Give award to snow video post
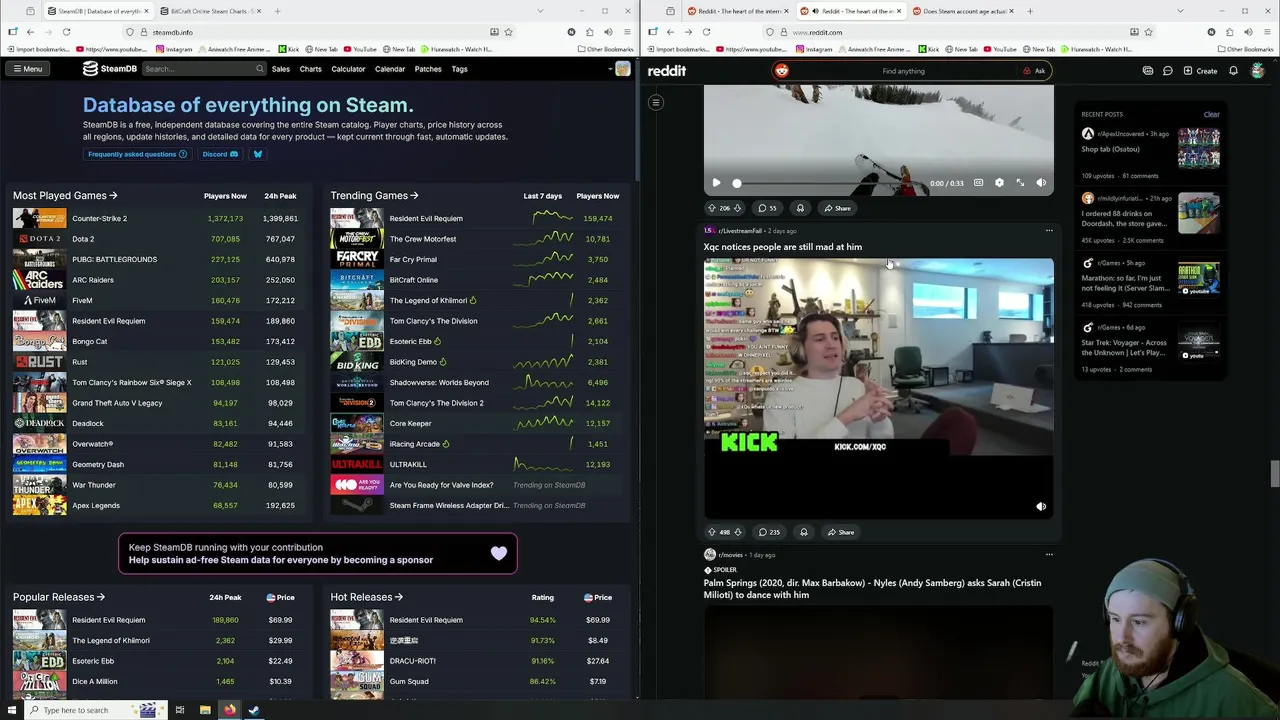The image size is (1280, 720). pyautogui.click(x=800, y=208)
